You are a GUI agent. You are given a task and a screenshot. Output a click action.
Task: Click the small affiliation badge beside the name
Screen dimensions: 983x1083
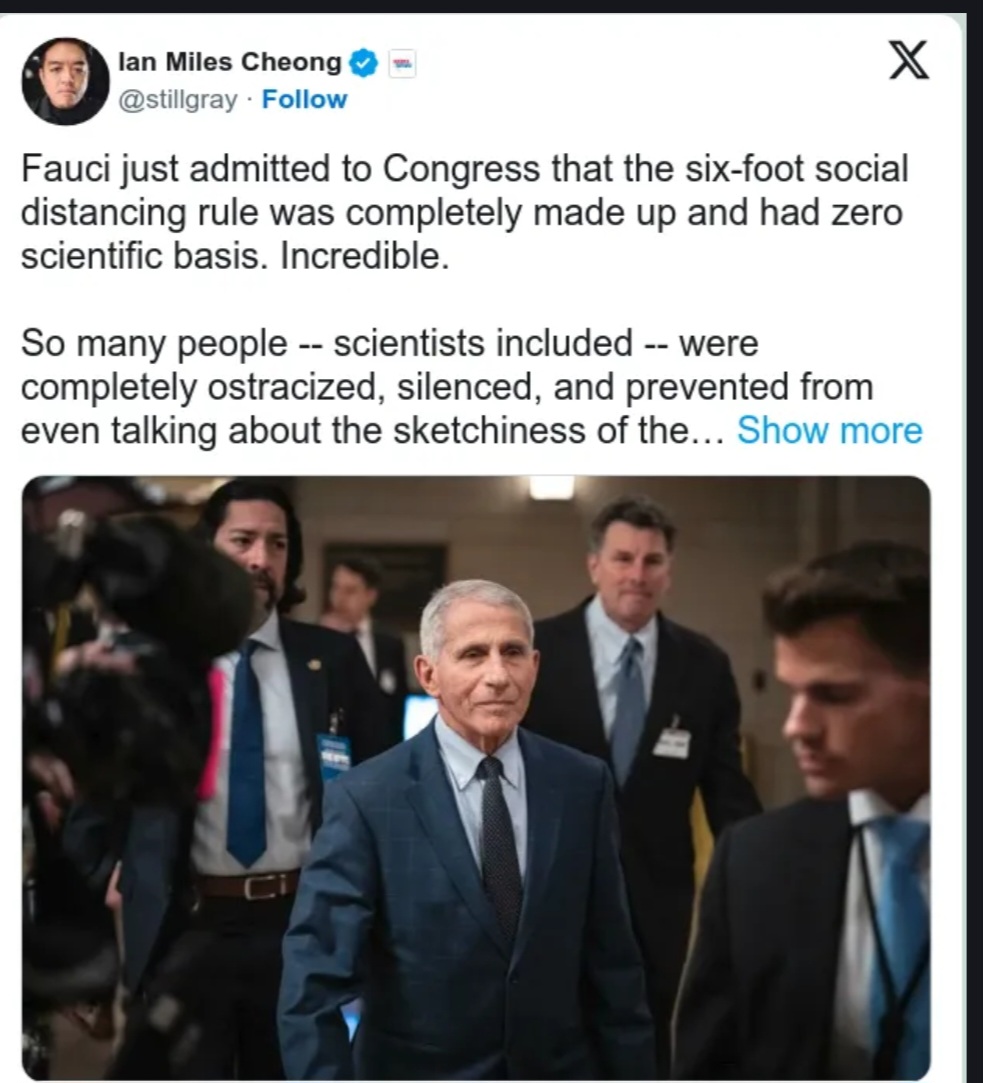tap(400, 63)
